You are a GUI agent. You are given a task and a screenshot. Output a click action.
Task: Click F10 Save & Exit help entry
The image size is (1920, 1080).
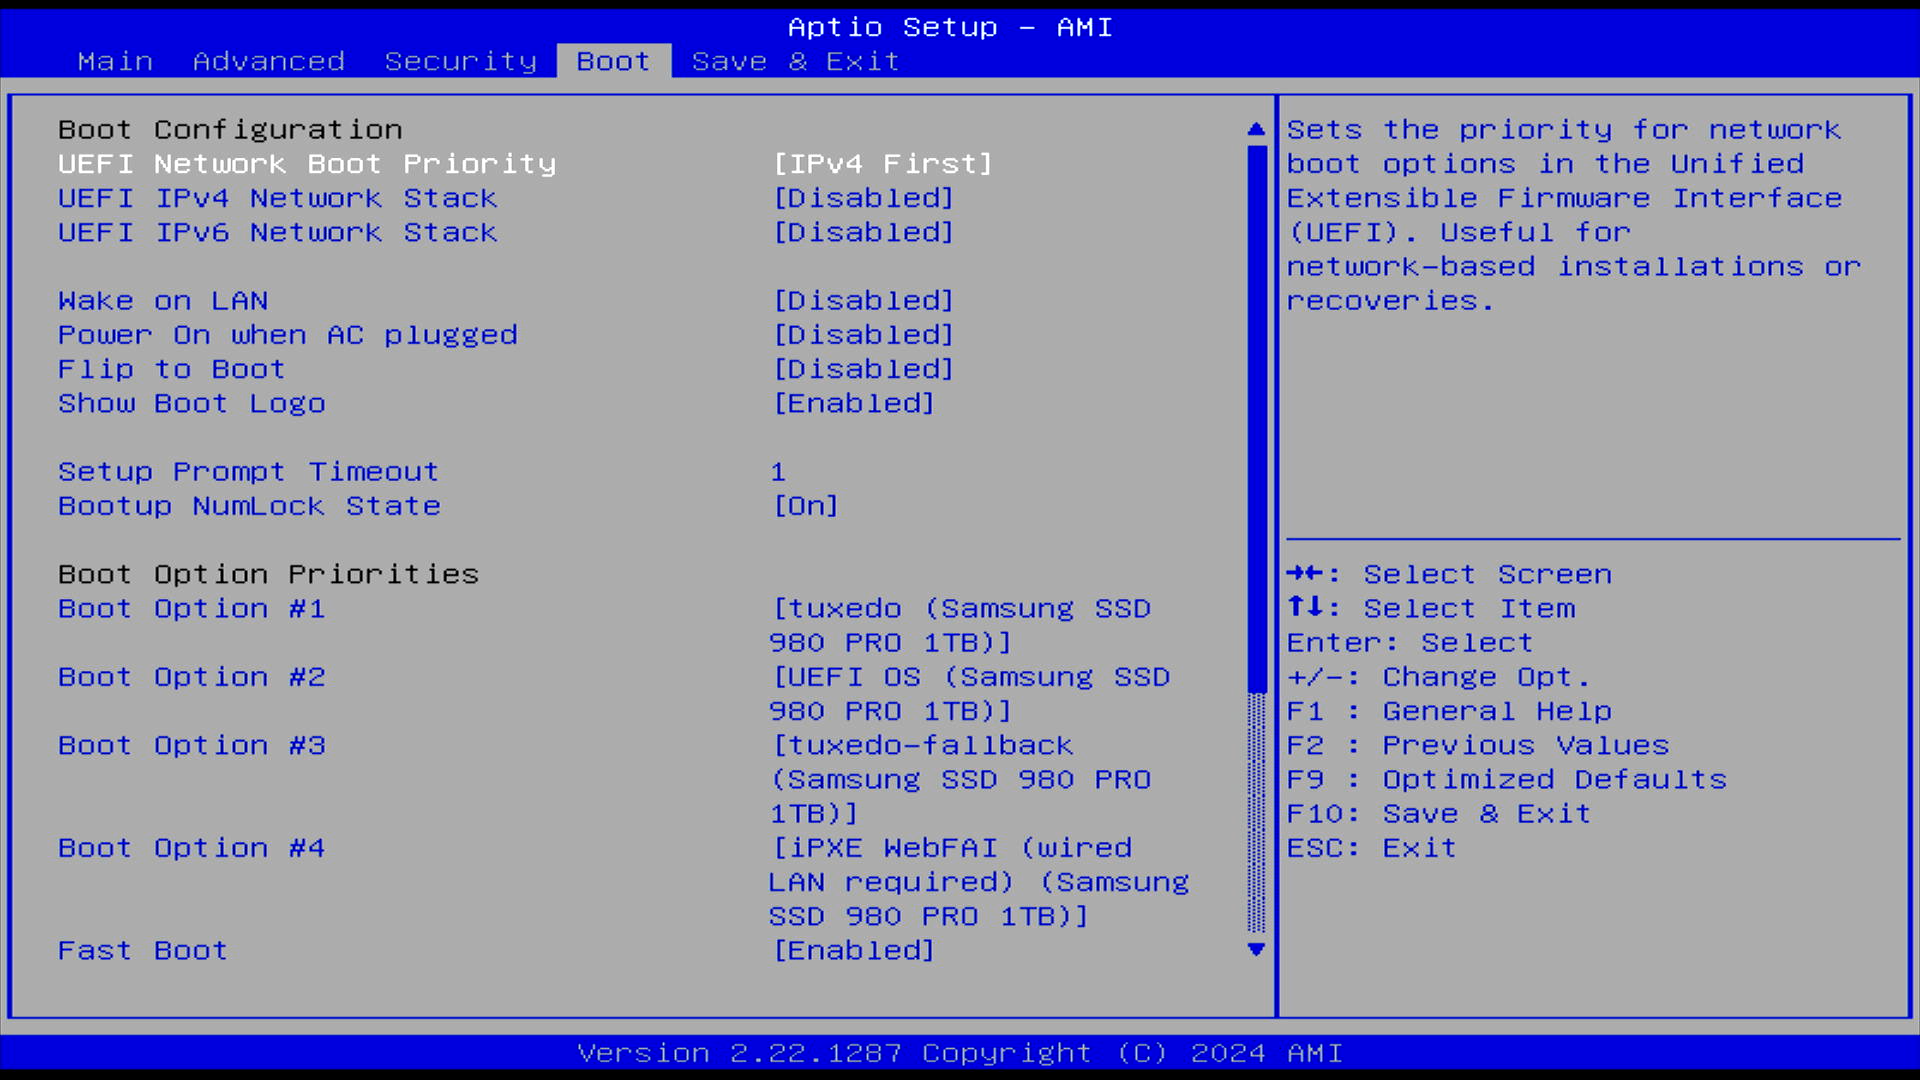point(1438,813)
